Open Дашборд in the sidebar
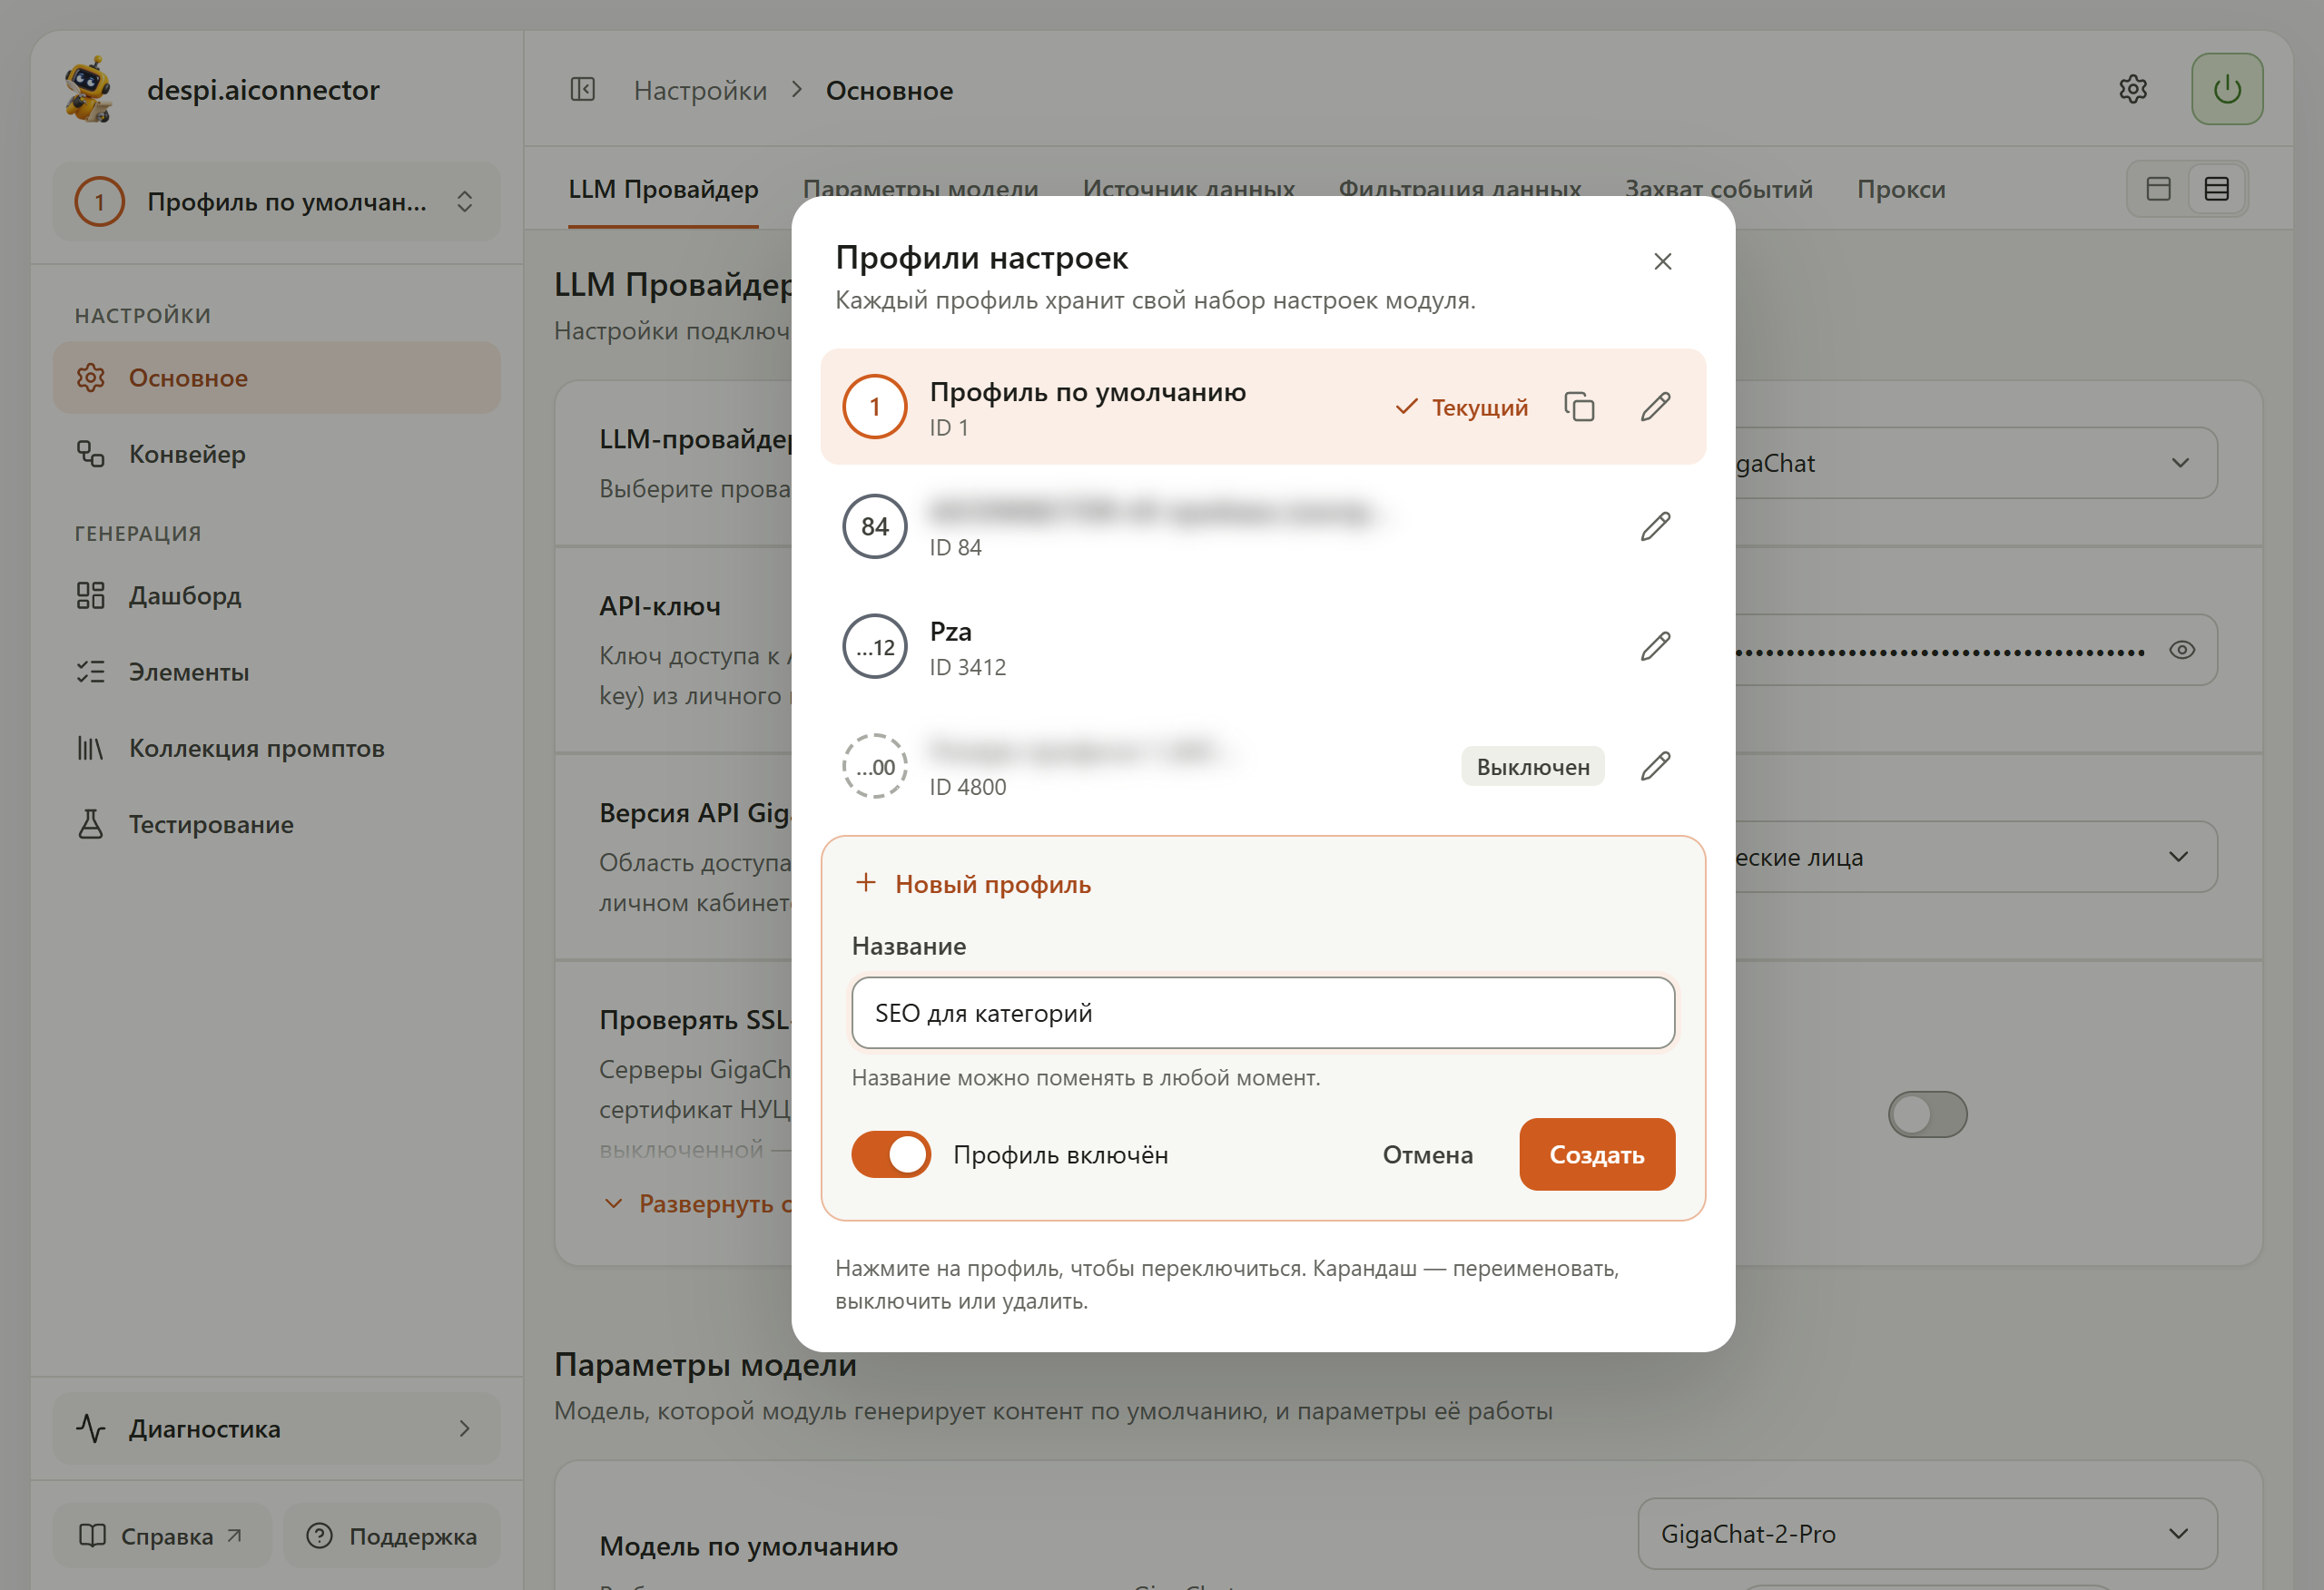 pos(277,596)
